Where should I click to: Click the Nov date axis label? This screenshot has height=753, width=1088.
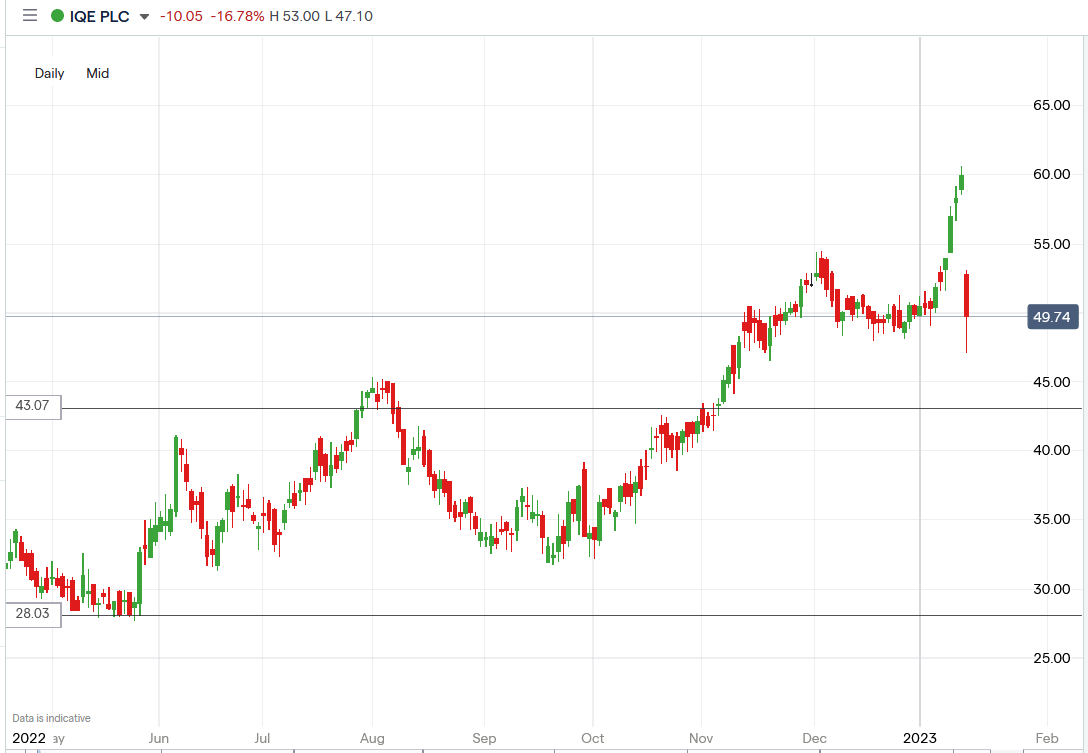(x=701, y=738)
